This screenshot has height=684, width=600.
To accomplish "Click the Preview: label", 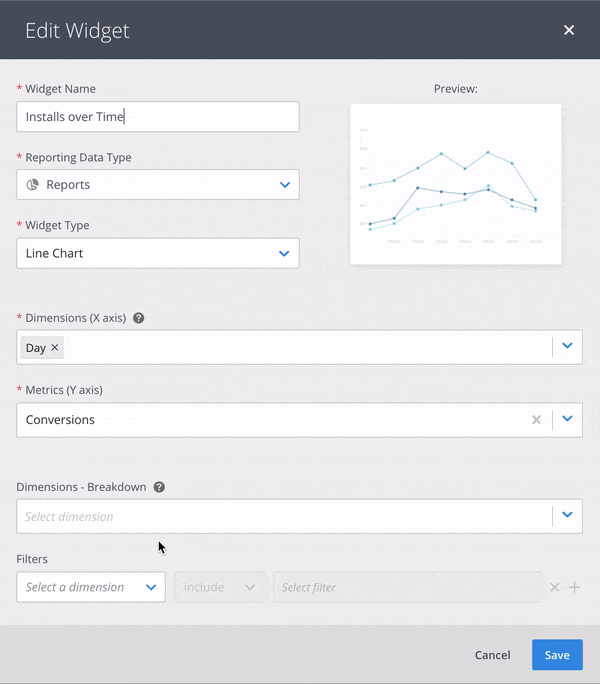I will [x=456, y=89].
